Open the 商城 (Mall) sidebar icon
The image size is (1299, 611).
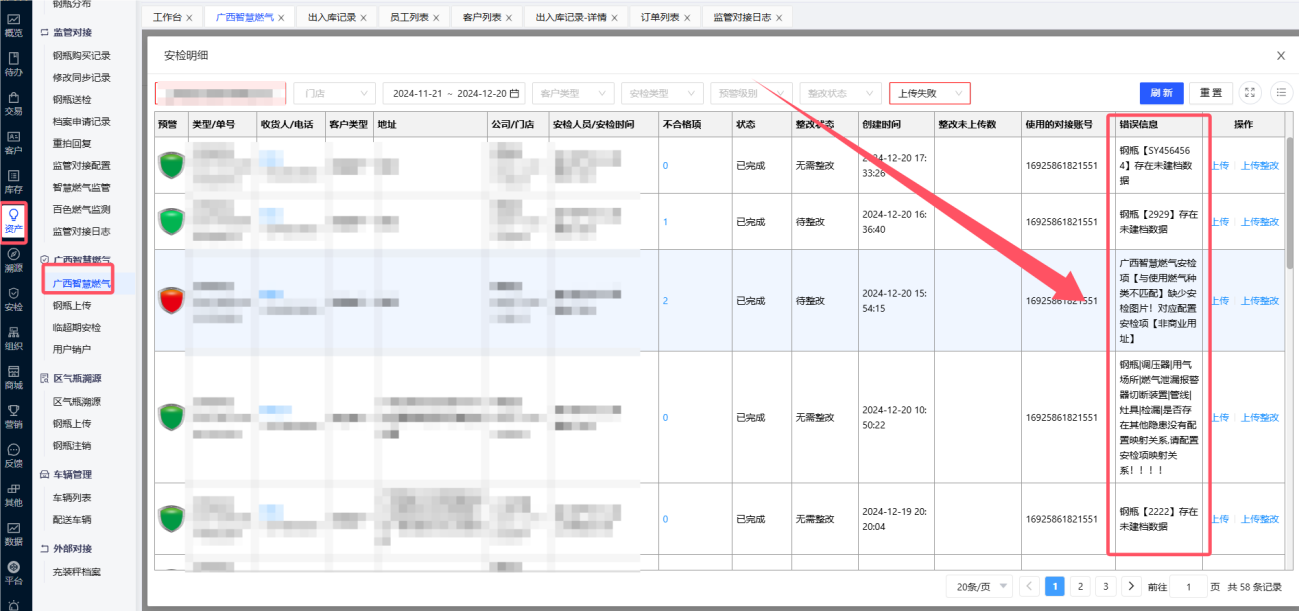(13, 377)
